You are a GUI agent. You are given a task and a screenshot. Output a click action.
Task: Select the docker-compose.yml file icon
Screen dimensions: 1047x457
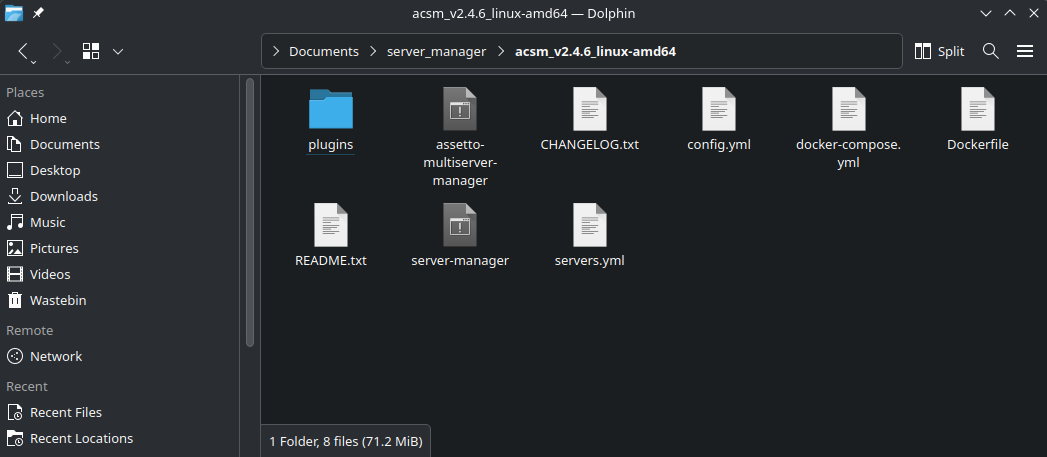pos(849,109)
